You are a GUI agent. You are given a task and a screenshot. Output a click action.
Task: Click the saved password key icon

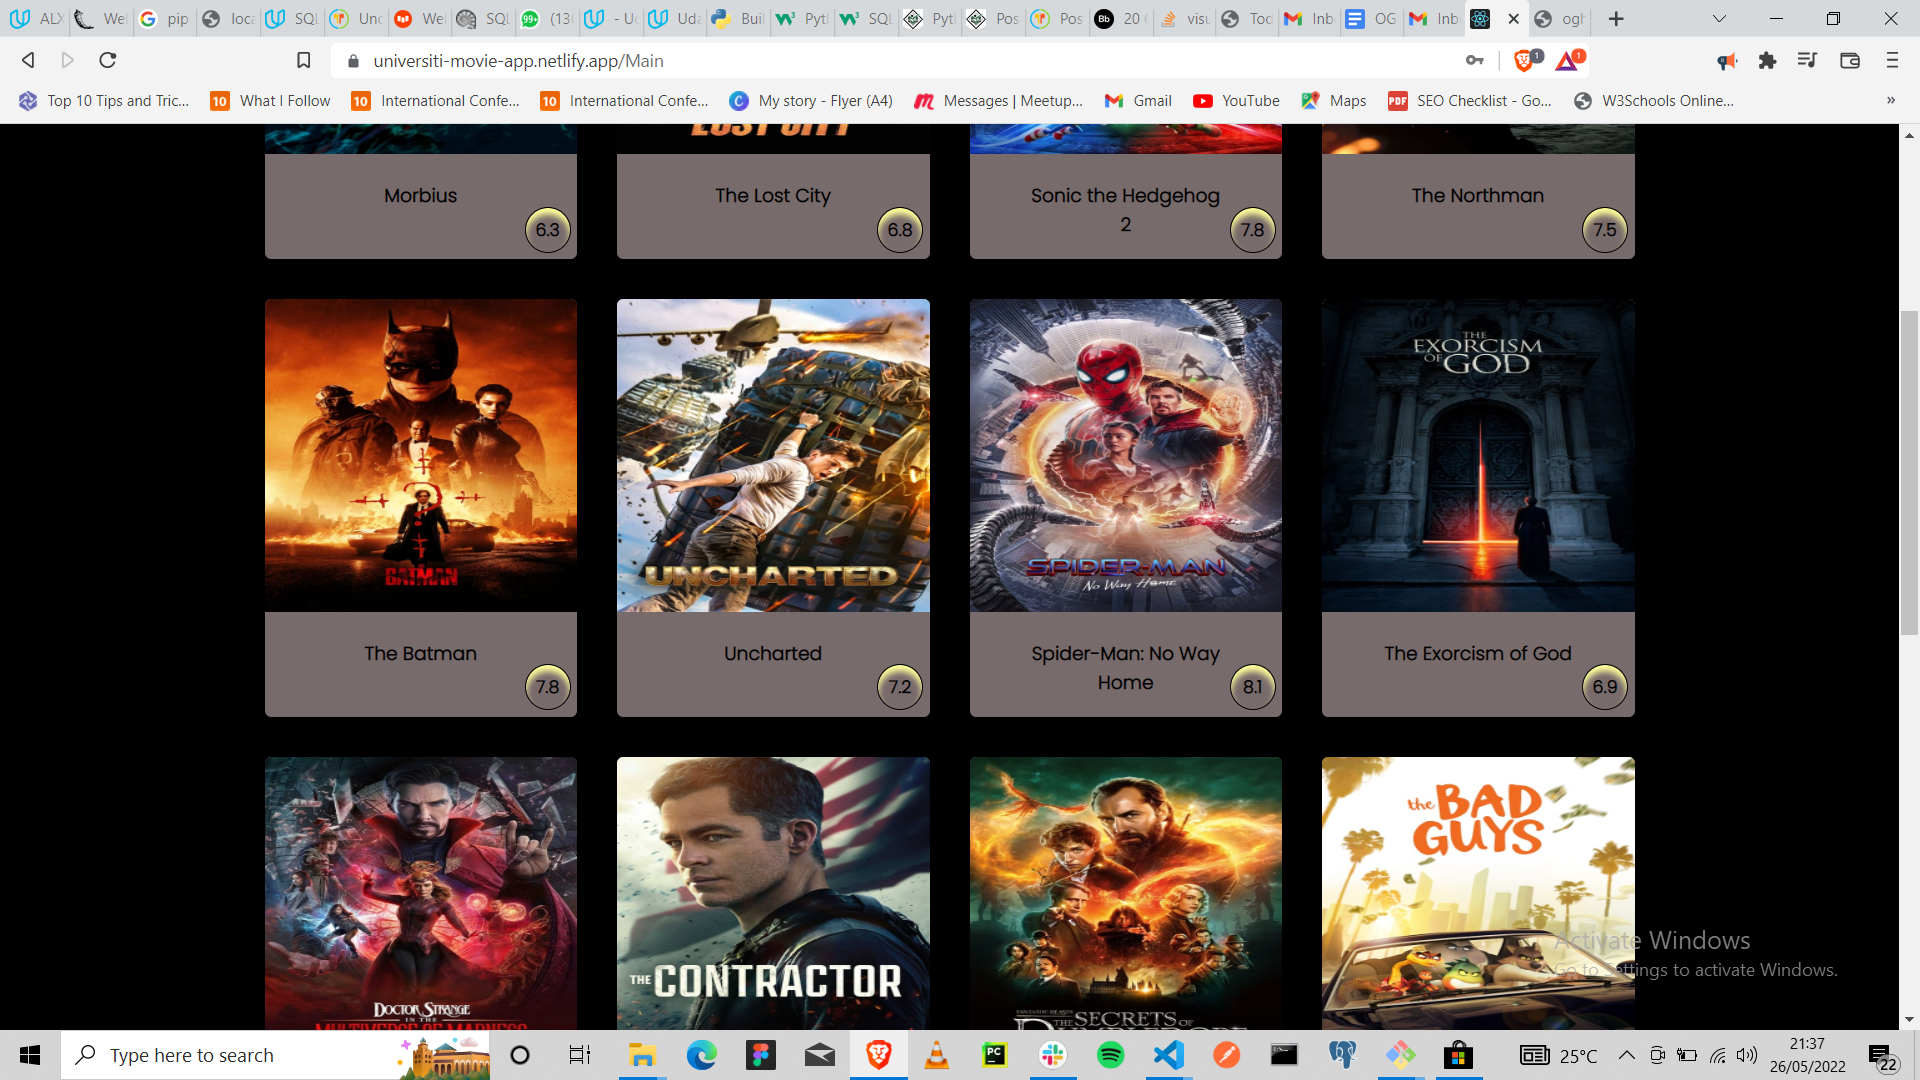coord(1474,61)
